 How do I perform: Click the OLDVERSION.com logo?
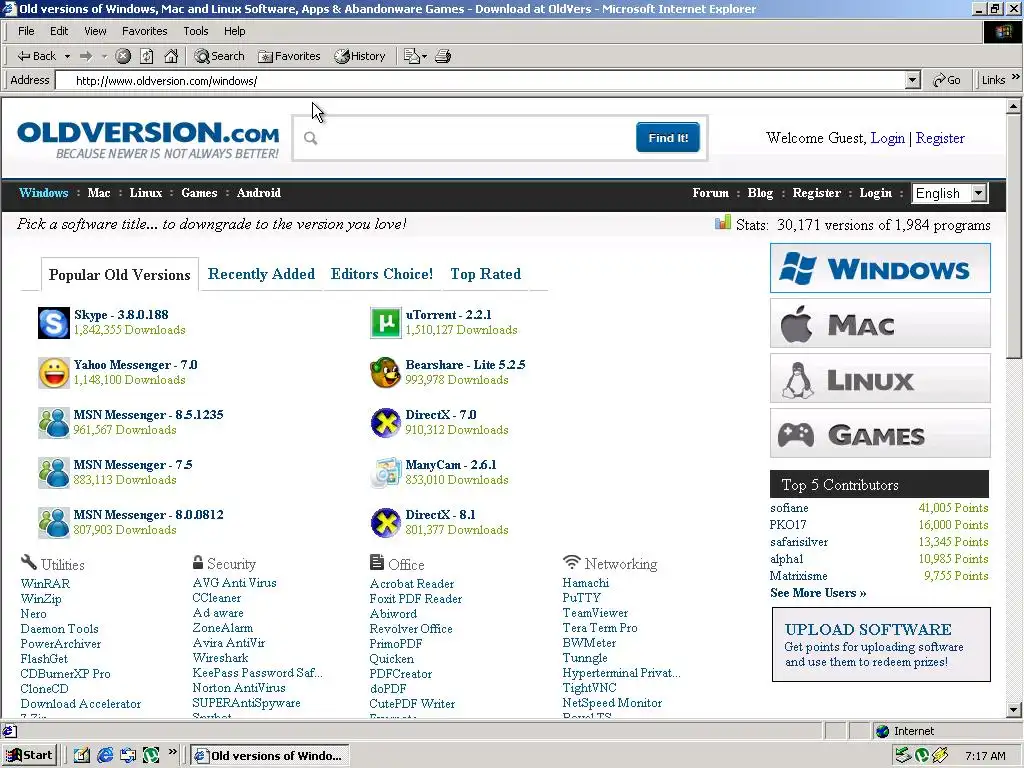(148, 140)
